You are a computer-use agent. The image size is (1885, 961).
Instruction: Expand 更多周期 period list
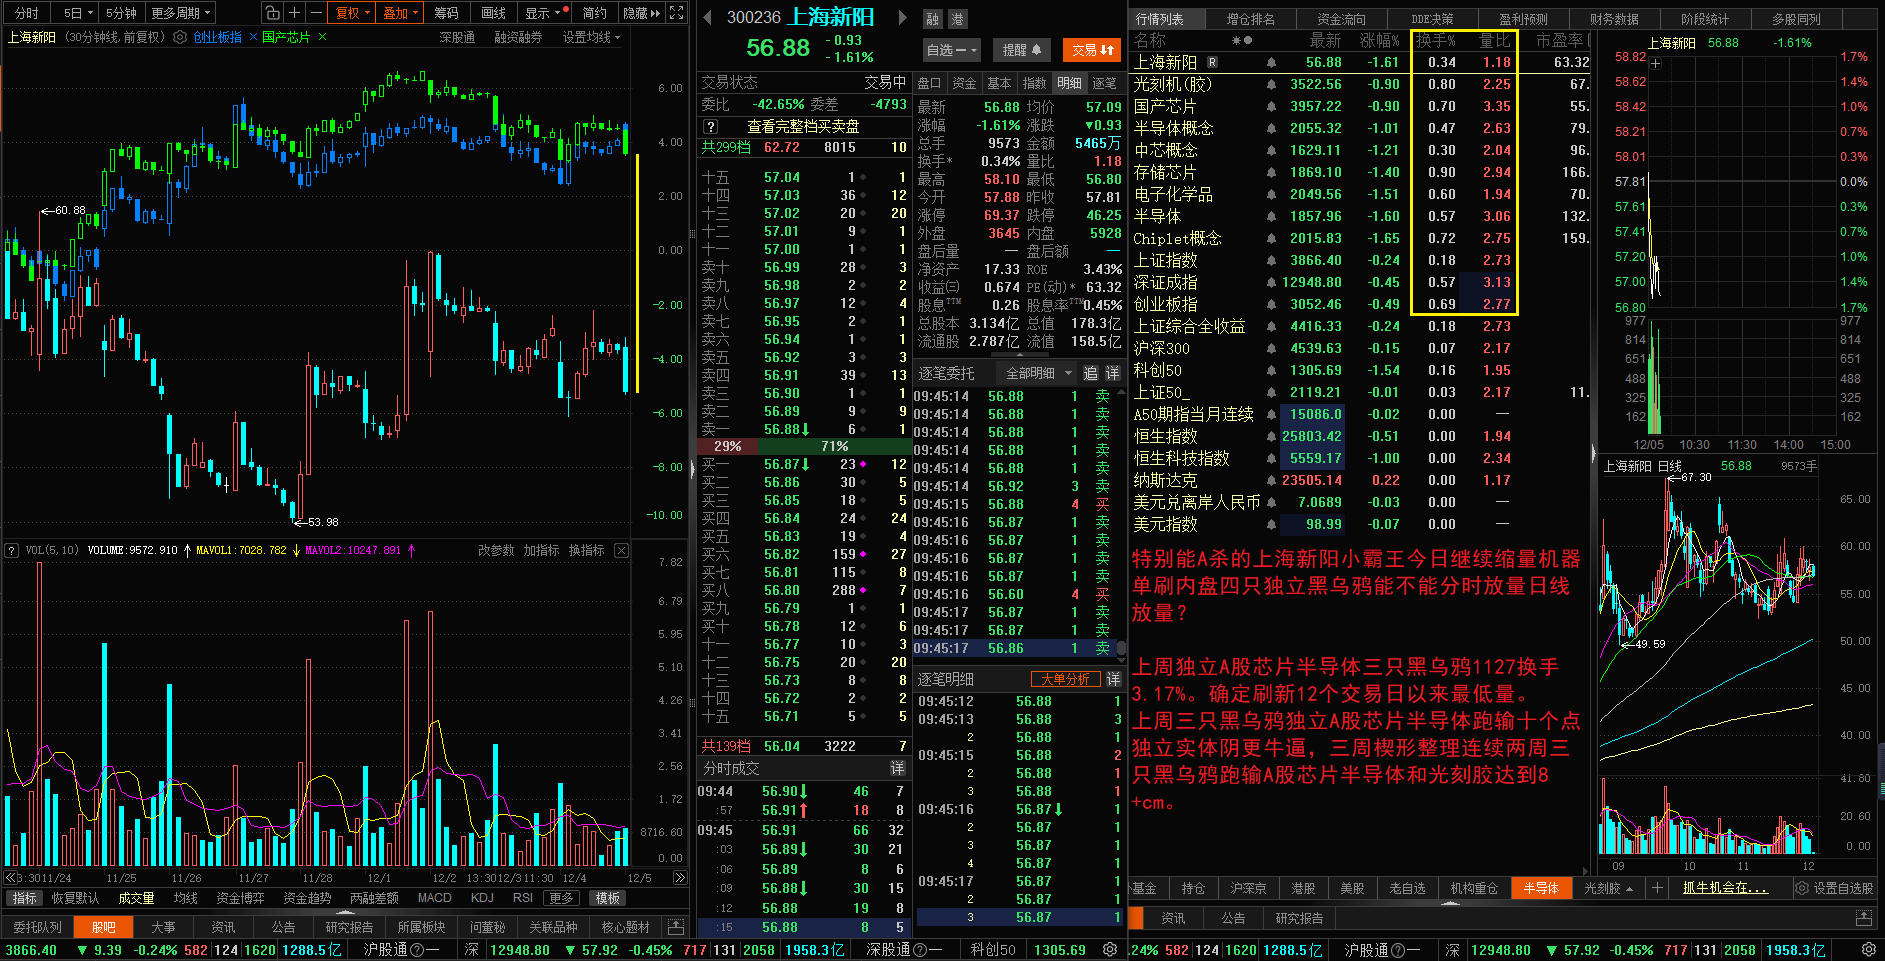pyautogui.click(x=182, y=13)
